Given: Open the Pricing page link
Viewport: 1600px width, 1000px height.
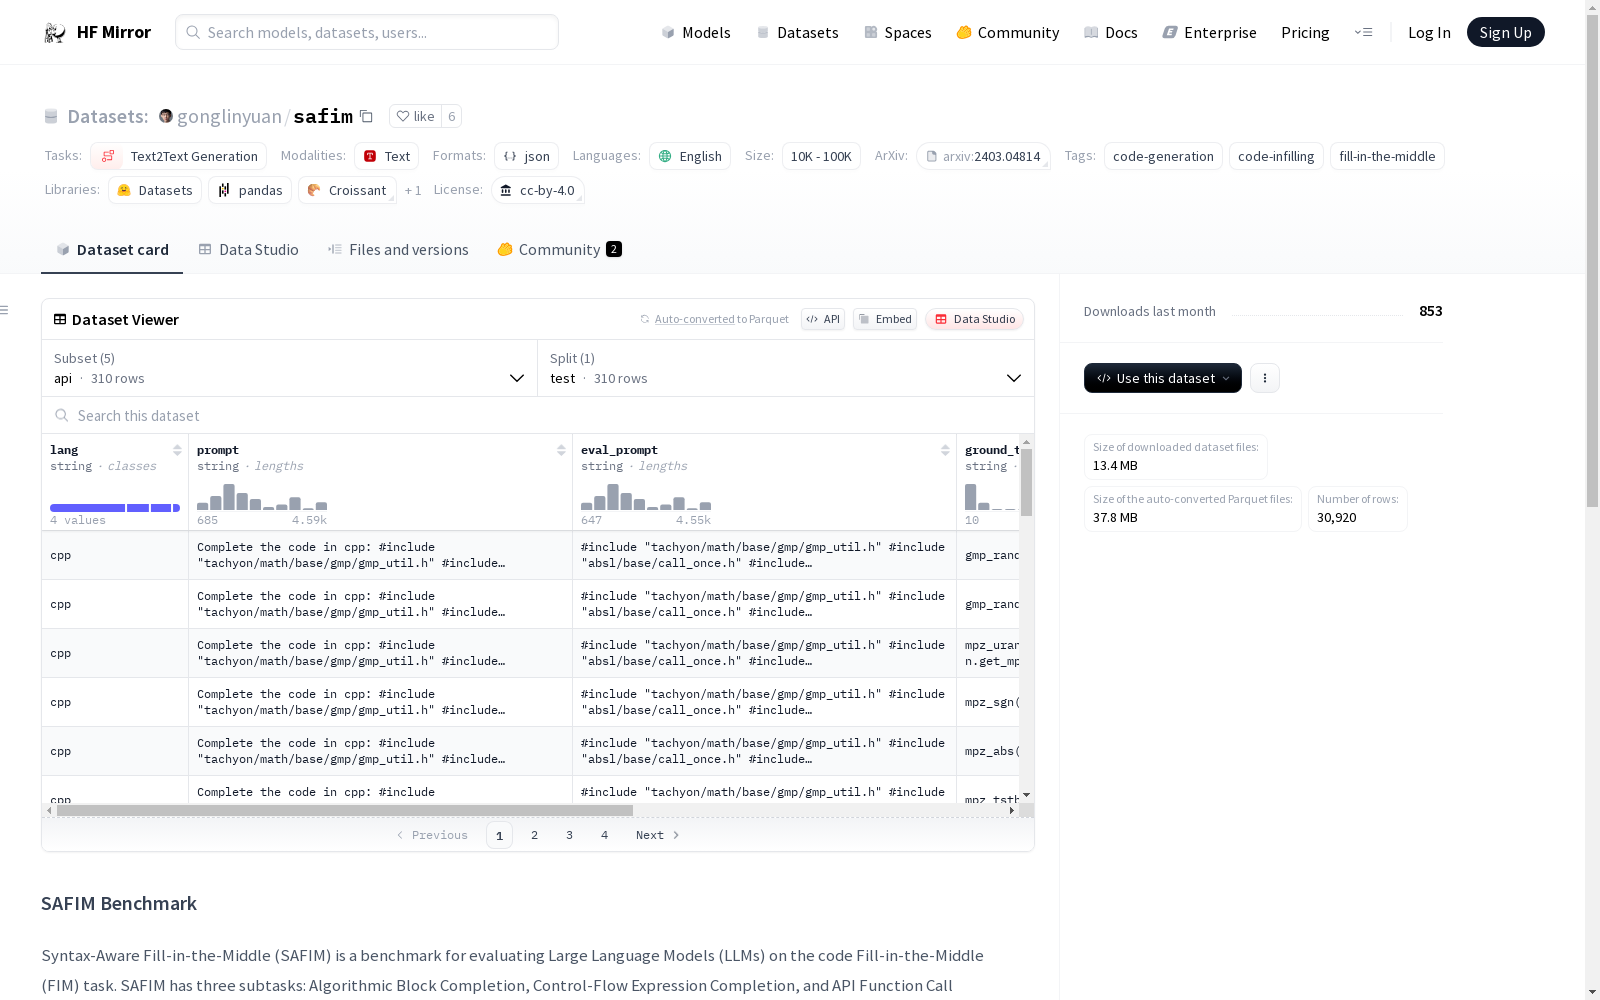Looking at the screenshot, I should pyautogui.click(x=1305, y=32).
